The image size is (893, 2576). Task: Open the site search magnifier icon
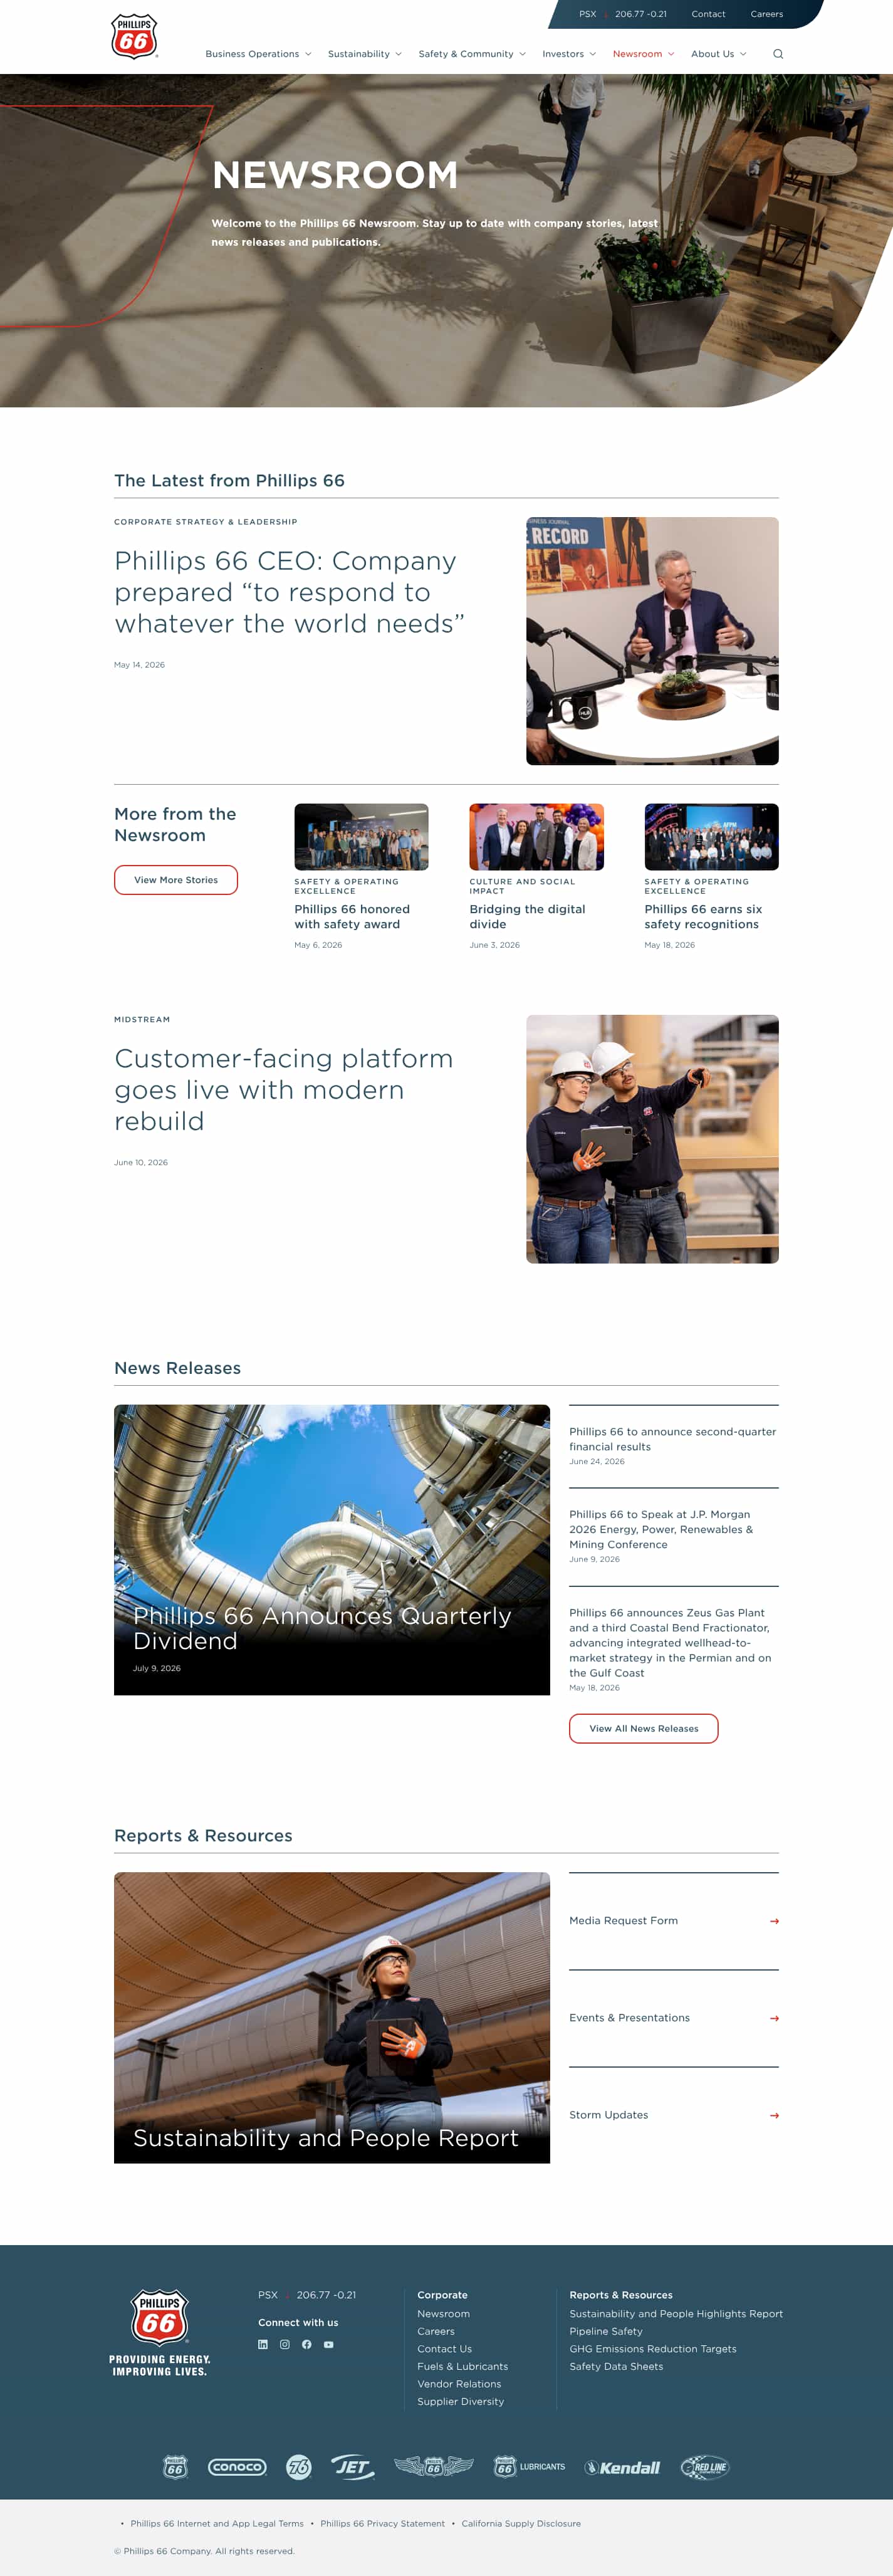[x=778, y=54]
